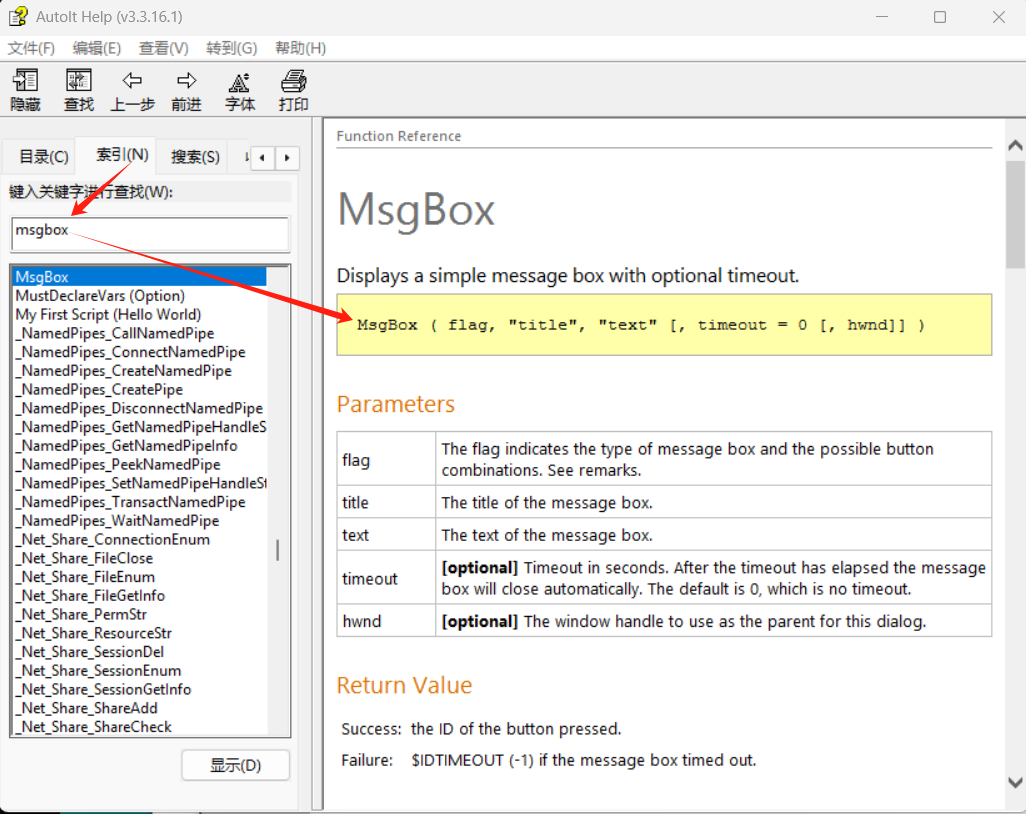Click the 打印 (Print) printer icon

pyautogui.click(x=293, y=90)
